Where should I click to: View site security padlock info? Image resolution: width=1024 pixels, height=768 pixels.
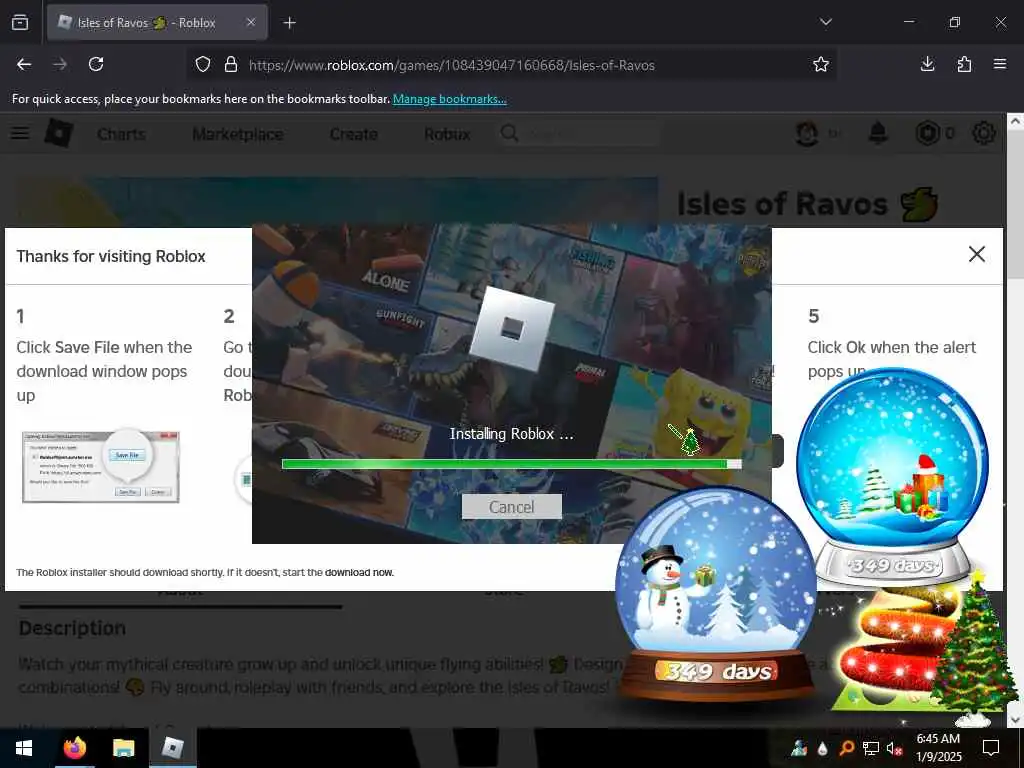click(231, 65)
